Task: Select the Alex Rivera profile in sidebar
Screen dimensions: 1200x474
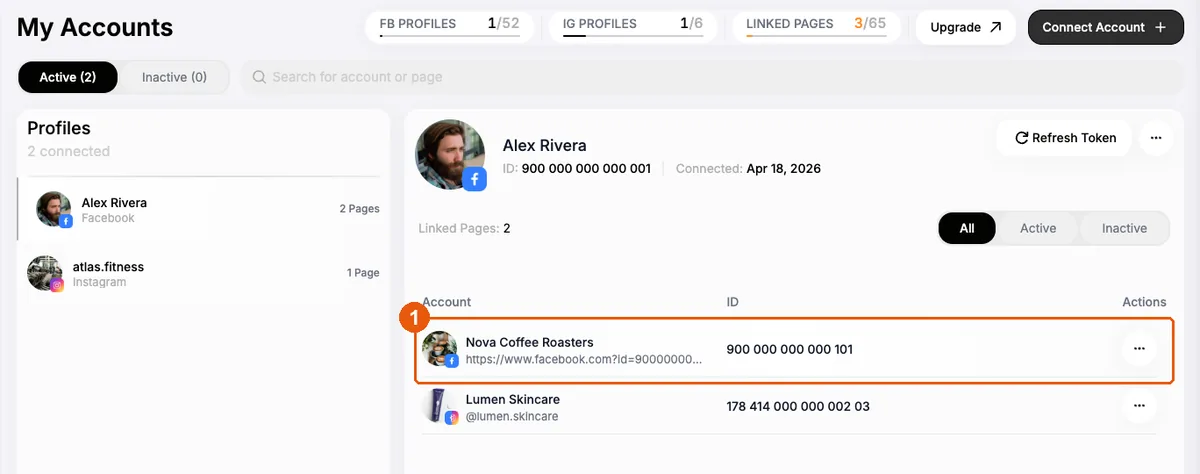Action: click(204, 210)
